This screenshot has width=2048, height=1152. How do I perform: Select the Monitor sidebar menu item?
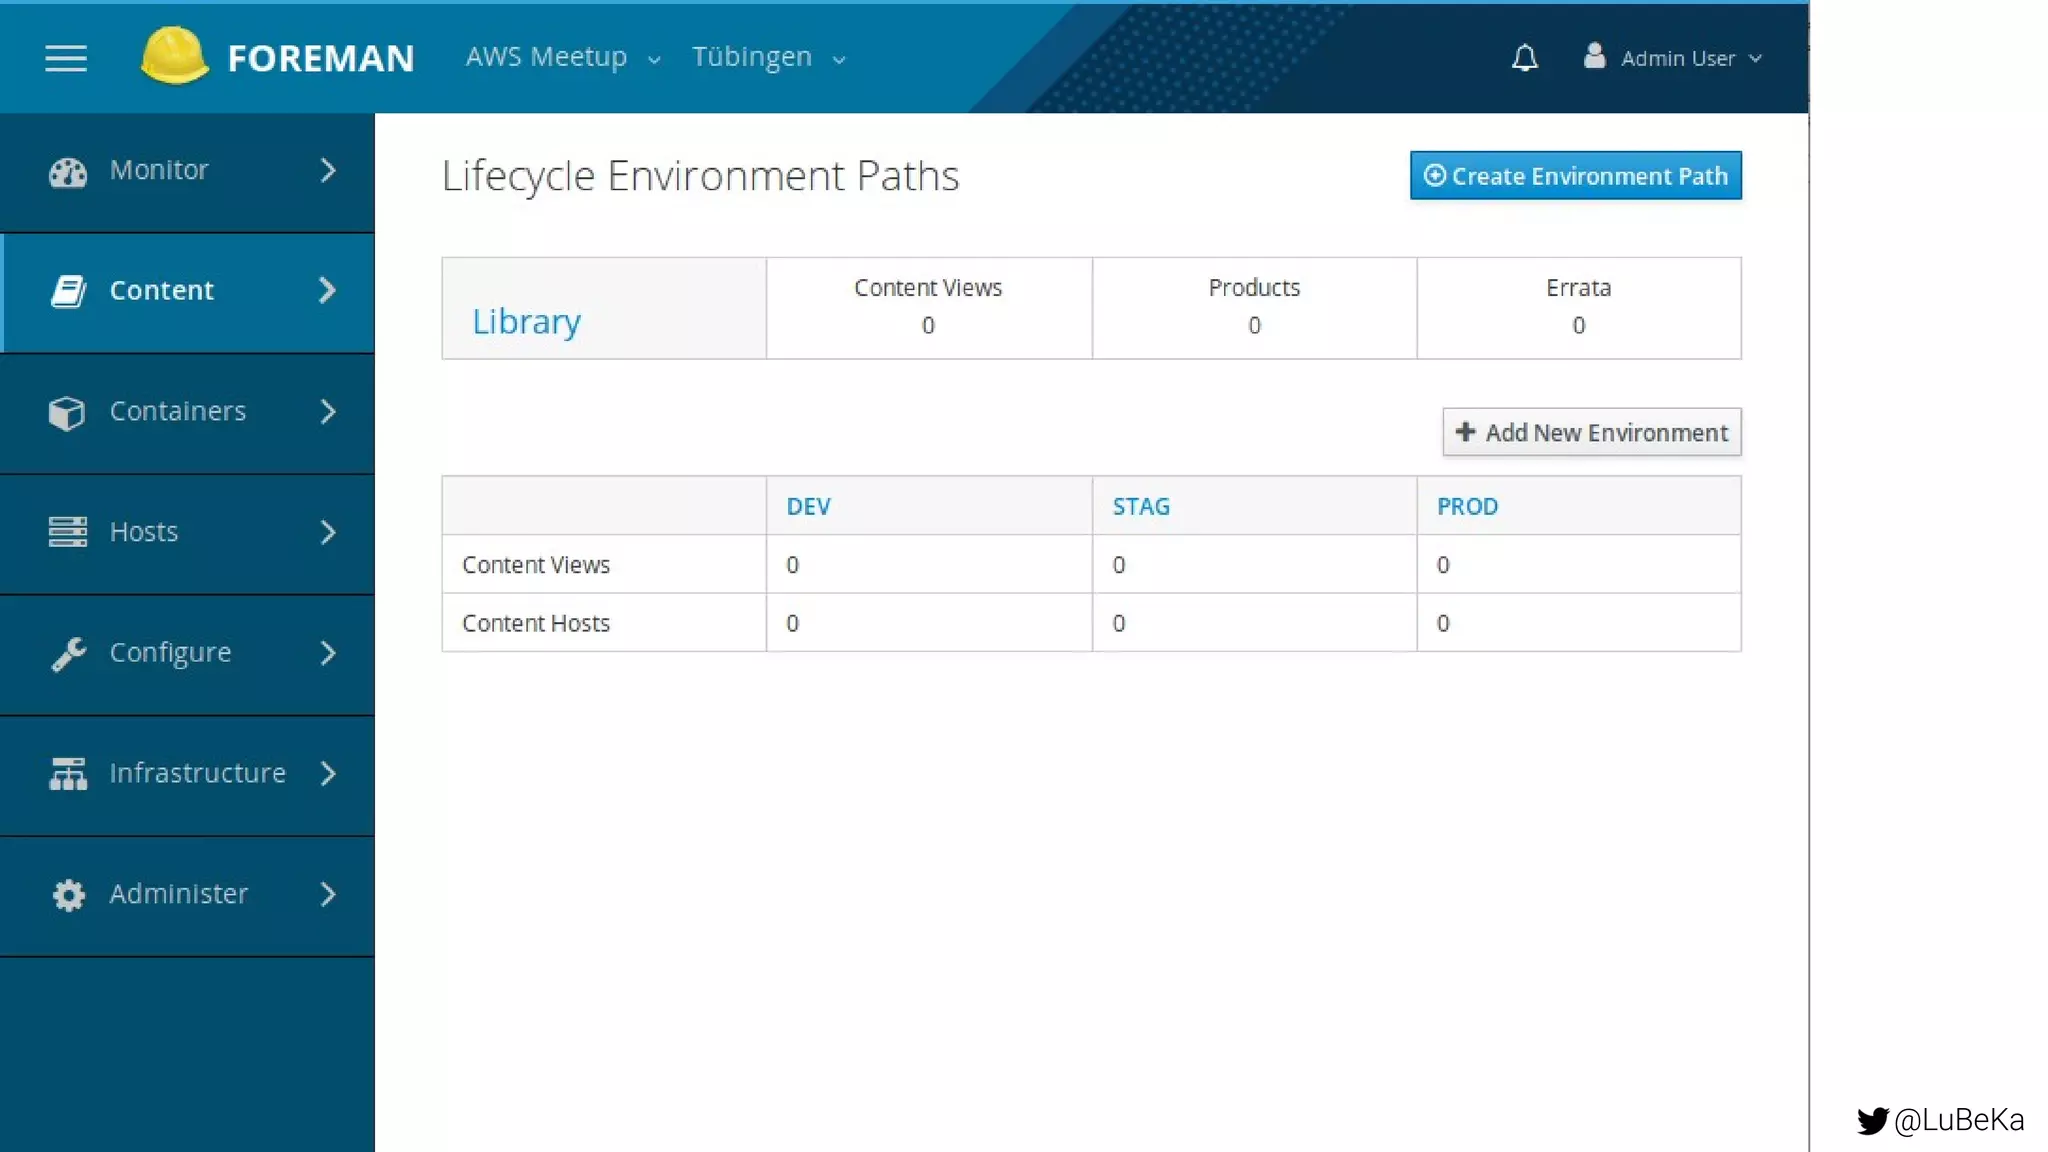click(x=159, y=170)
